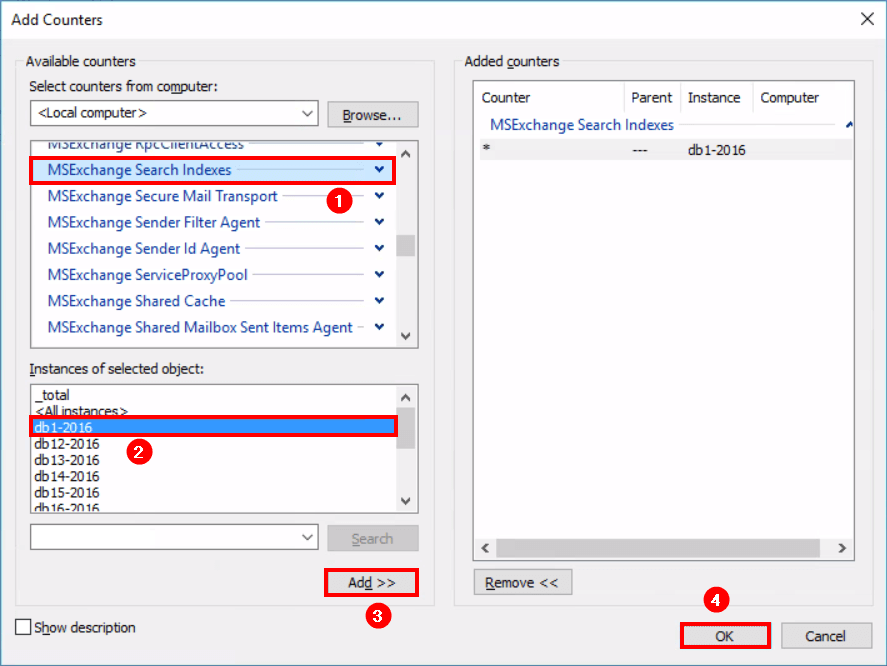This screenshot has height=666, width=887.
Task: Click the Search button
Action: (x=373, y=538)
